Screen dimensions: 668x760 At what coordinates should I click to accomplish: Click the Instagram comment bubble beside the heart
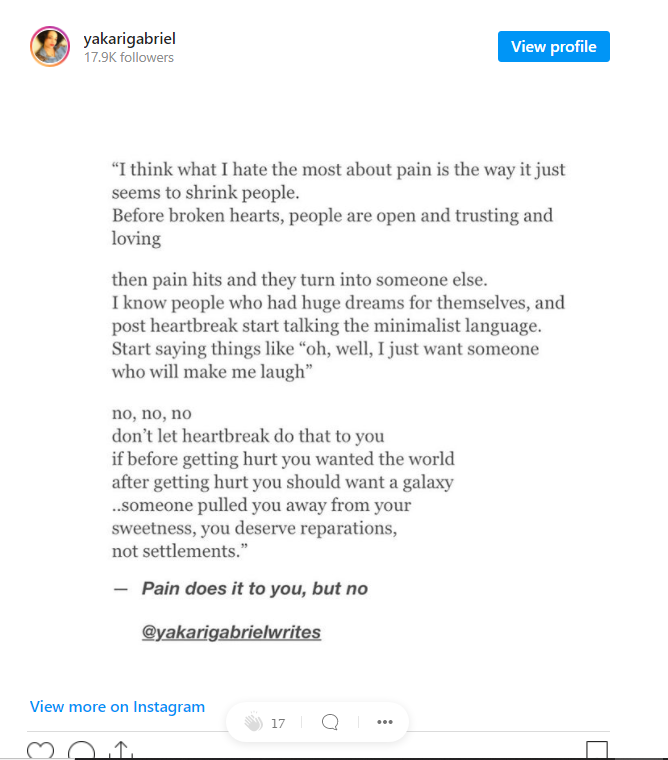point(81,750)
